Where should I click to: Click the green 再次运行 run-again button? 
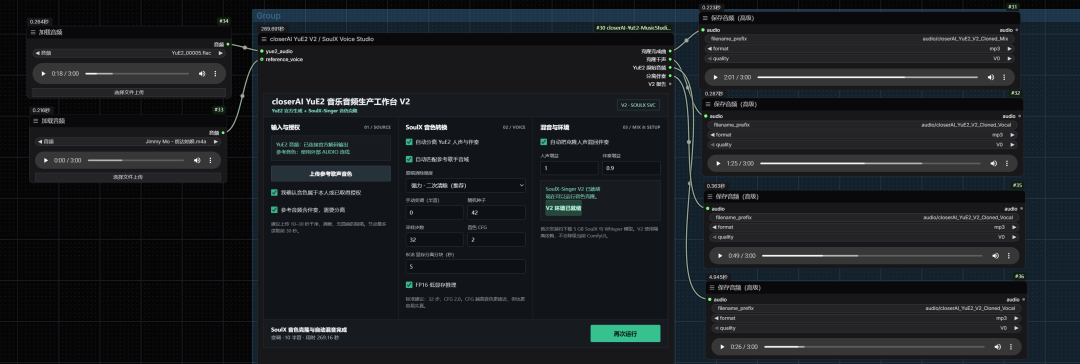pos(625,334)
